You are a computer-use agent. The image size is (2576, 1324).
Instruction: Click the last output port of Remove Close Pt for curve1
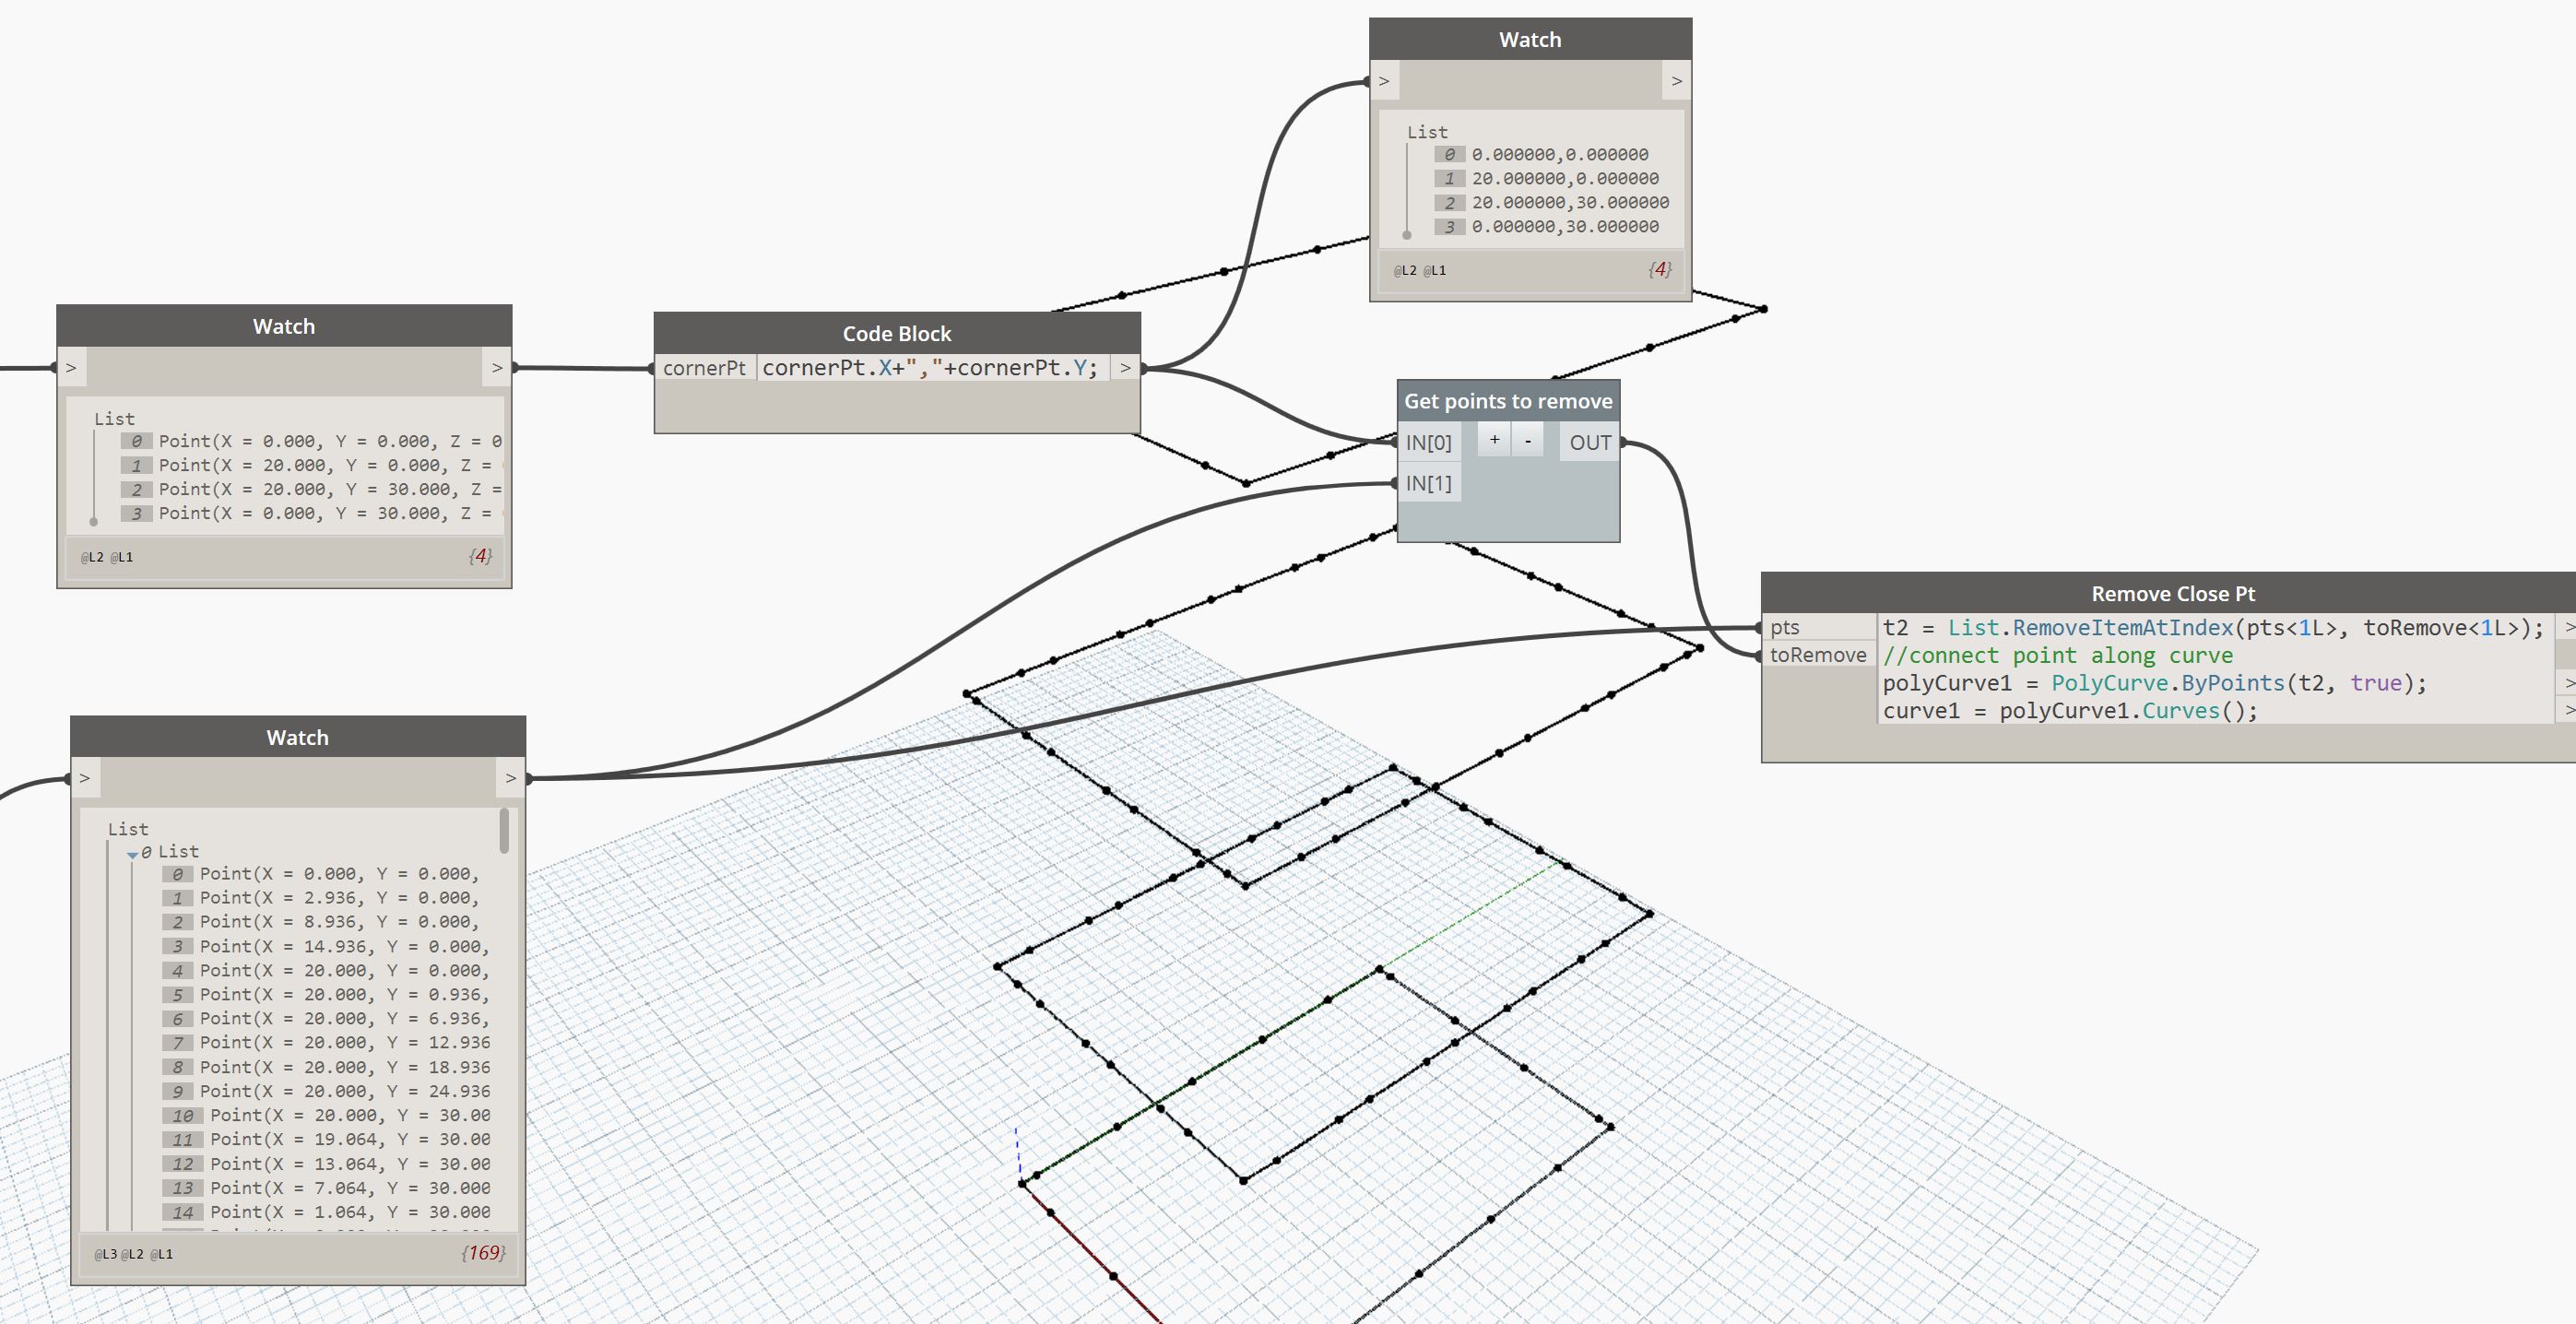[x=2566, y=711]
